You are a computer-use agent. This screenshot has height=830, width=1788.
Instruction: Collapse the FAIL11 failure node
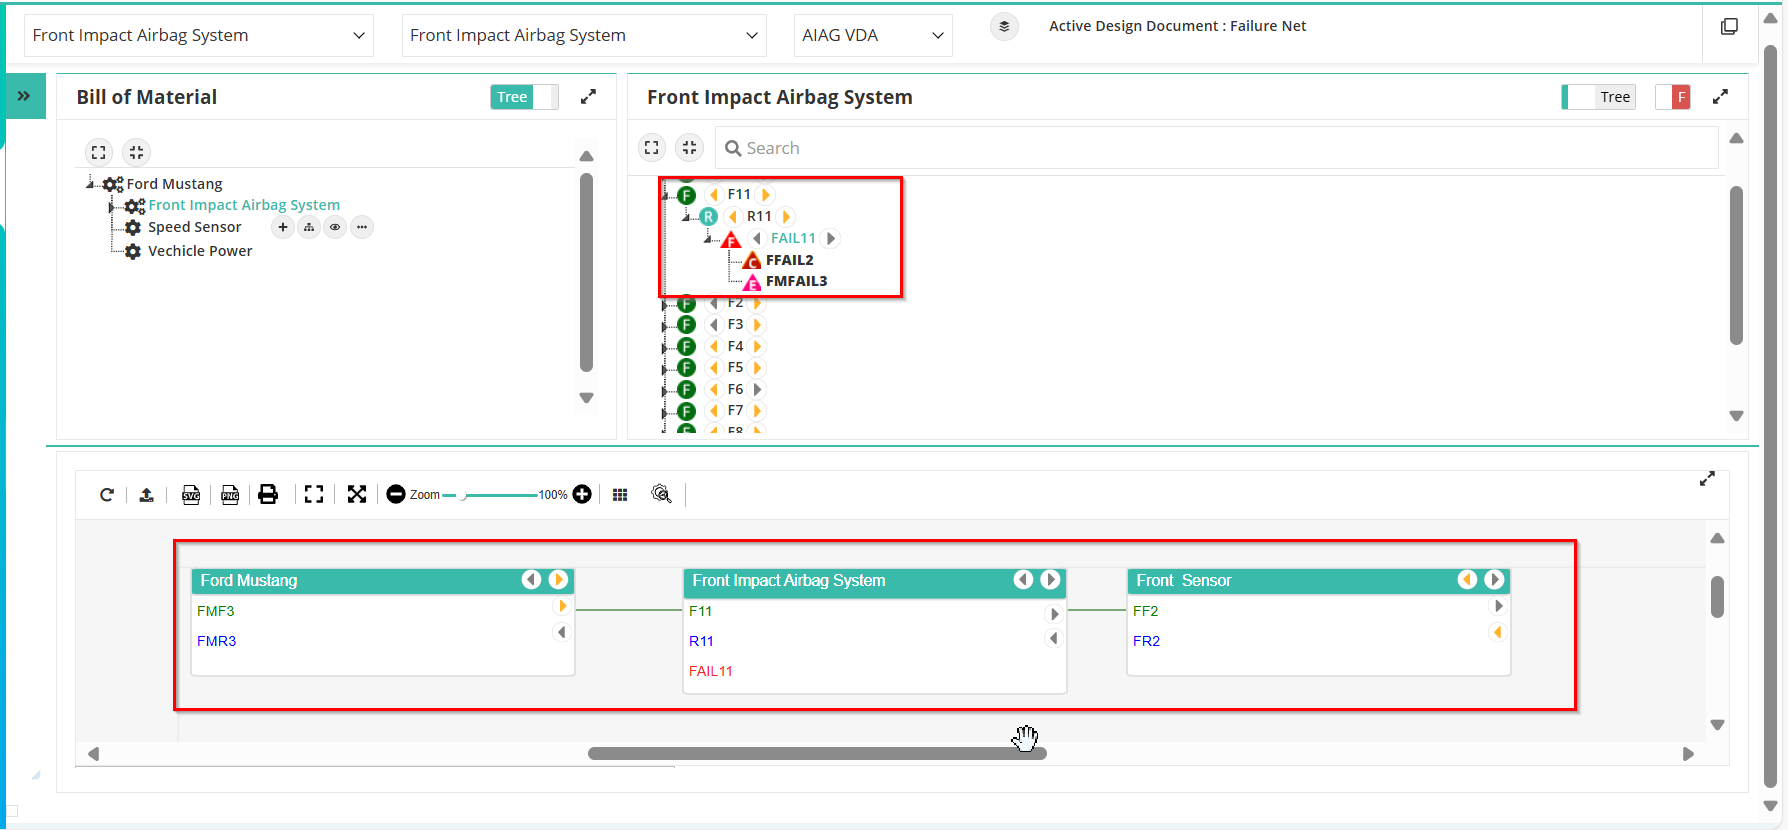(x=708, y=238)
